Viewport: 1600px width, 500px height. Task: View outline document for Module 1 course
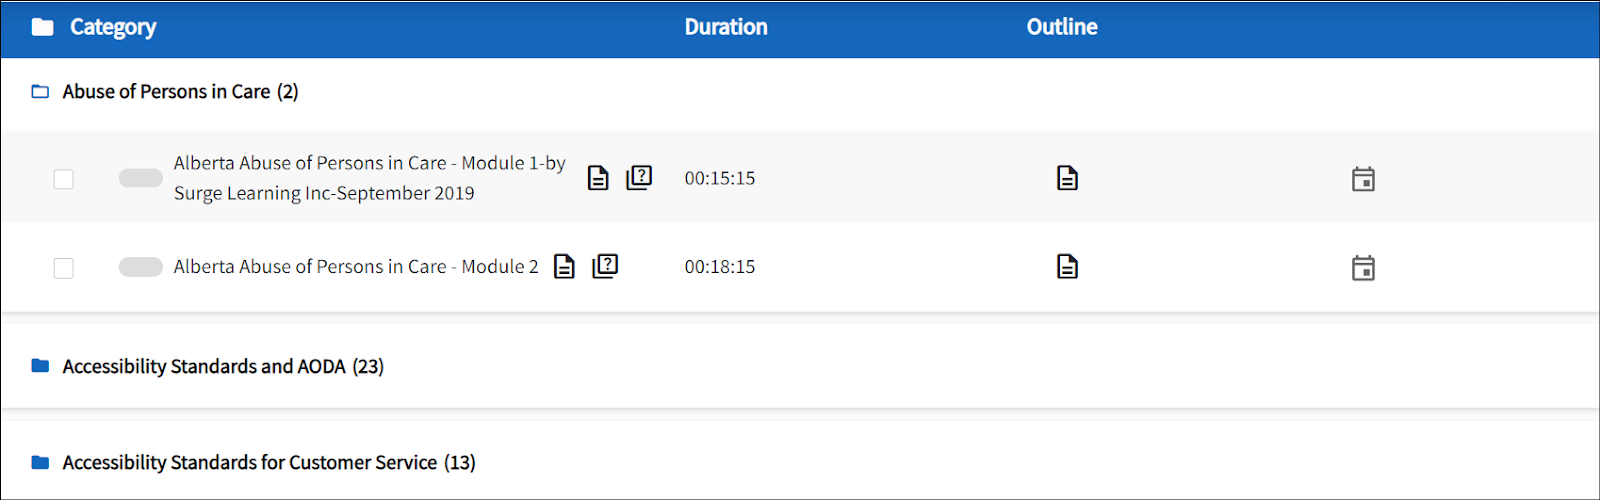tap(1067, 178)
